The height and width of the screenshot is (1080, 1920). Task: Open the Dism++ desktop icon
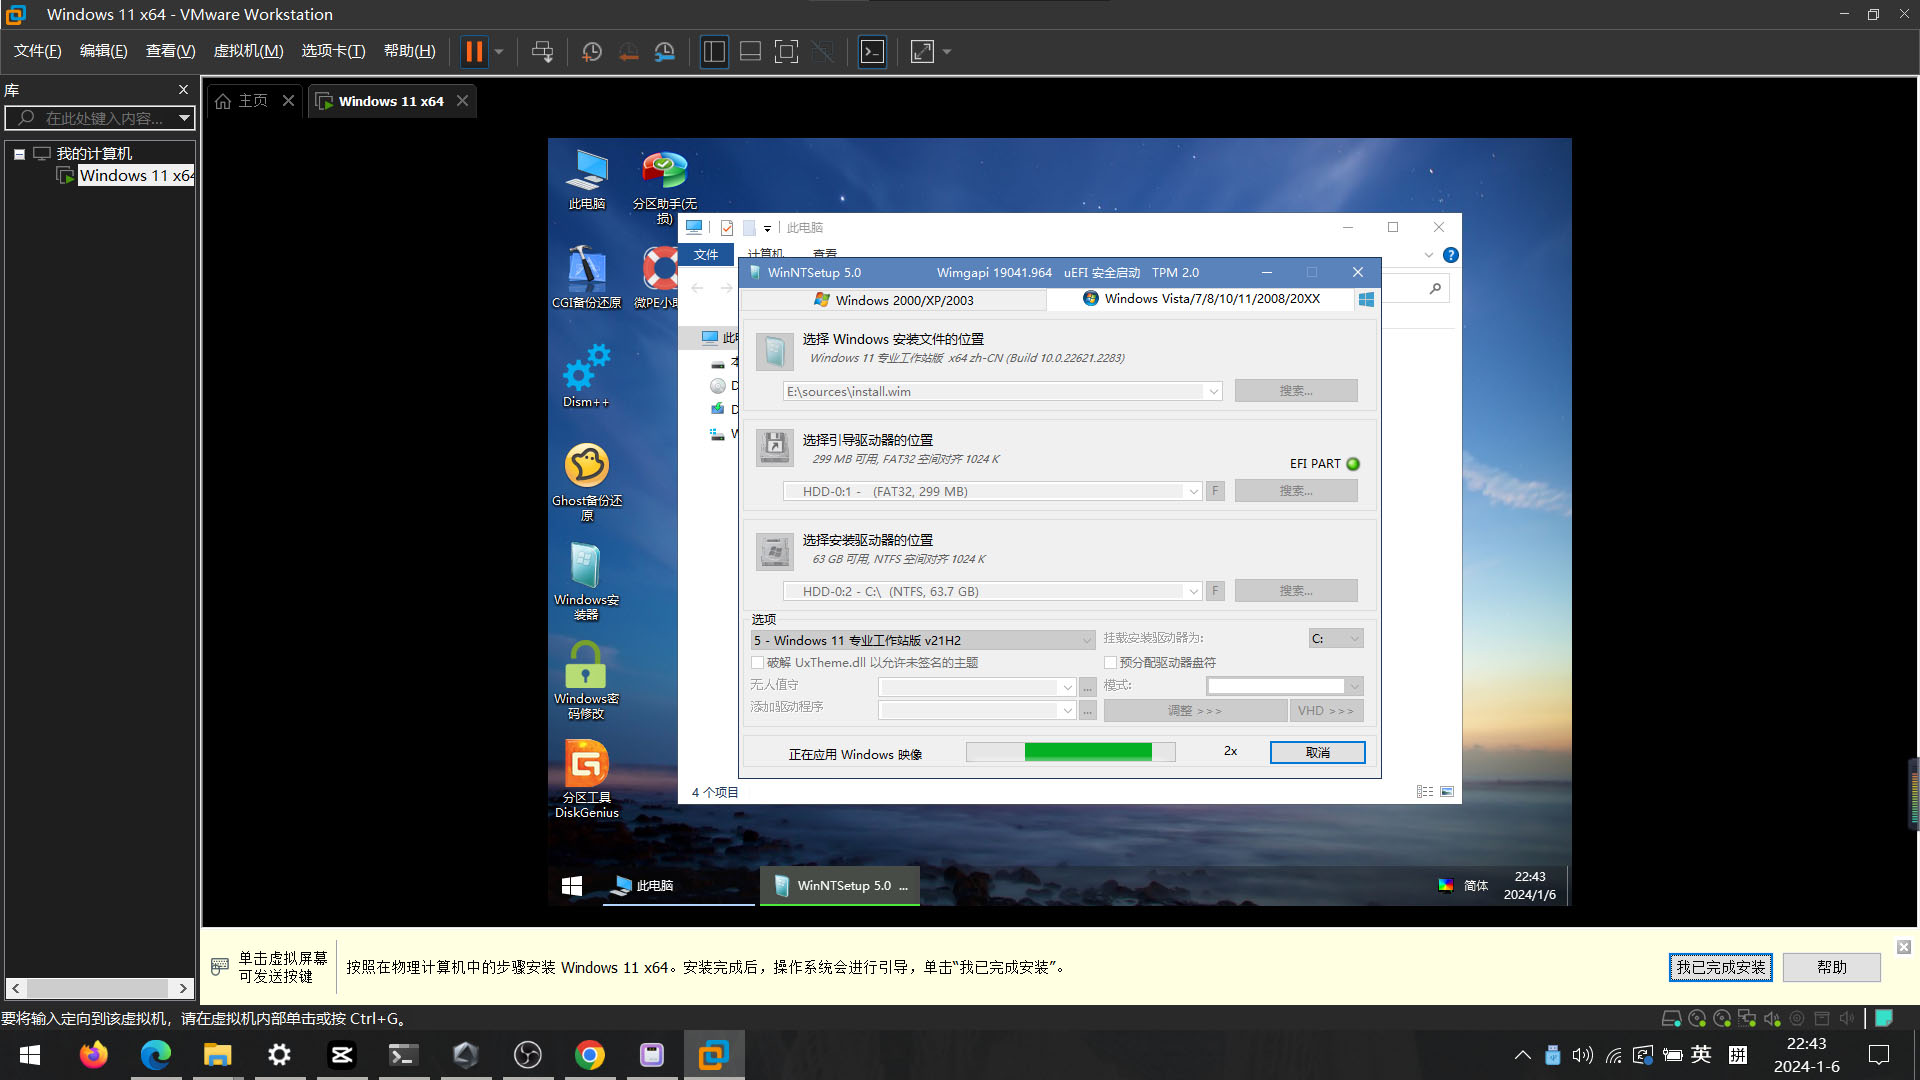point(586,376)
